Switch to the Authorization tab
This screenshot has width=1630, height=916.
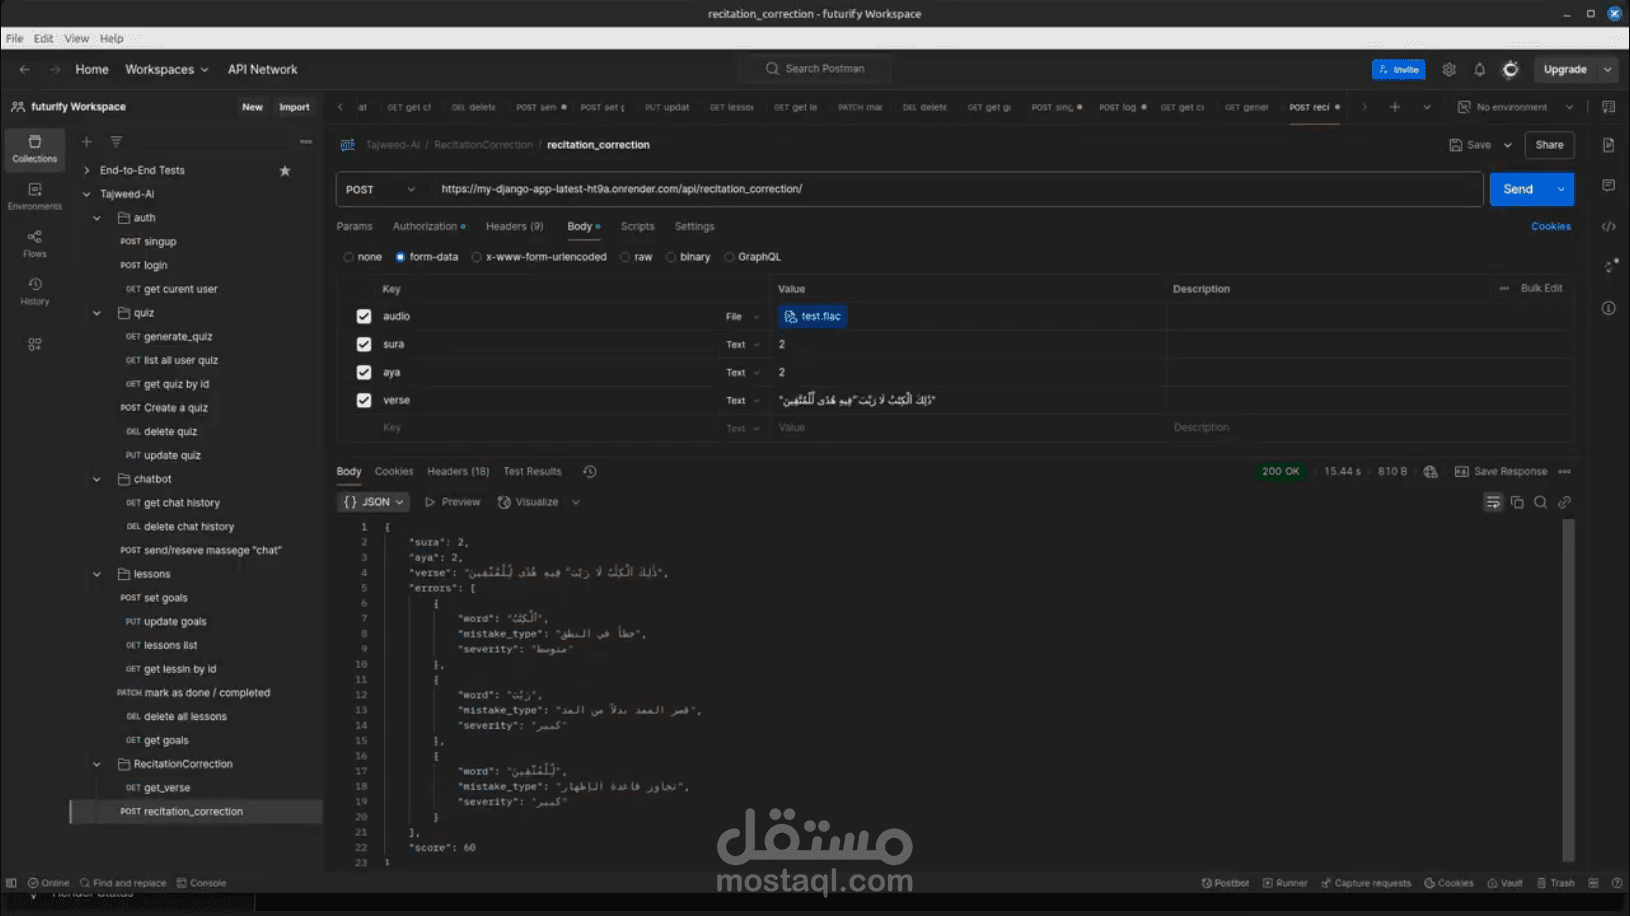(429, 227)
